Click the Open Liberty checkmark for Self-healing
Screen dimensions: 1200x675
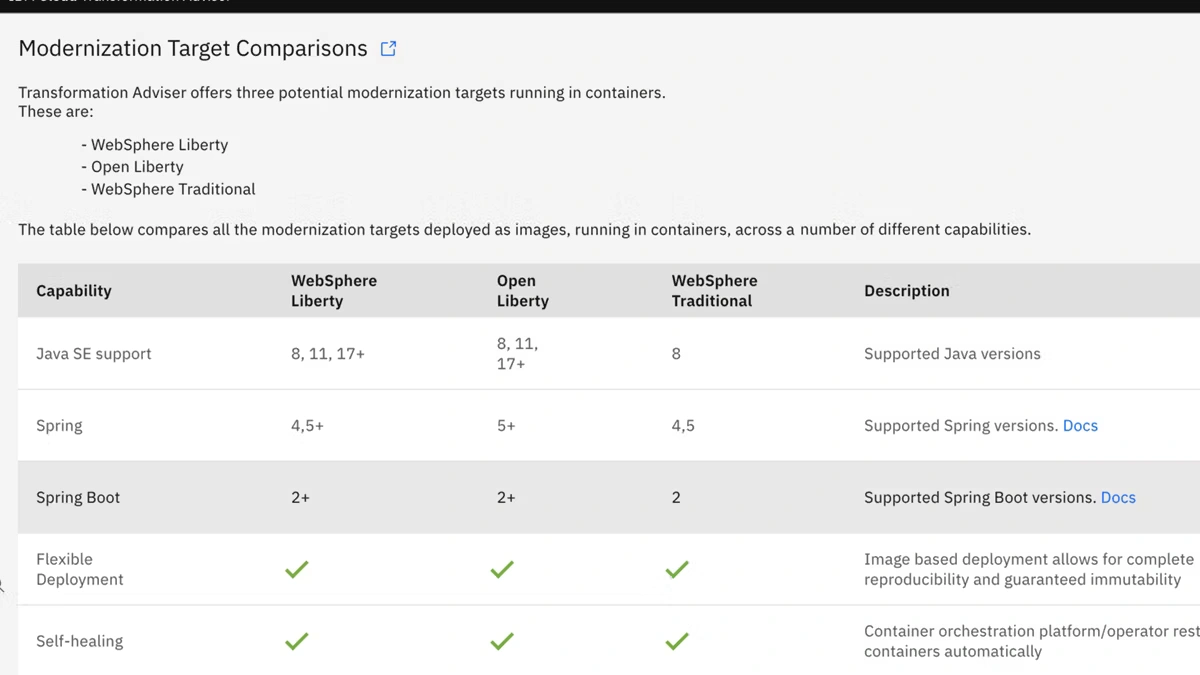pyautogui.click(x=502, y=641)
